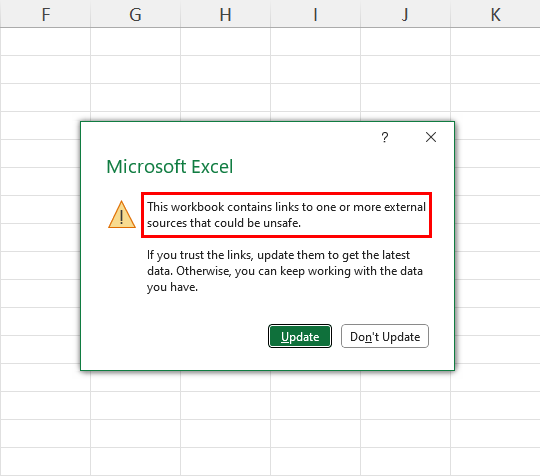Image resolution: width=540 pixels, height=476 pixels.
Task: Select column G header
Action: 135,14
